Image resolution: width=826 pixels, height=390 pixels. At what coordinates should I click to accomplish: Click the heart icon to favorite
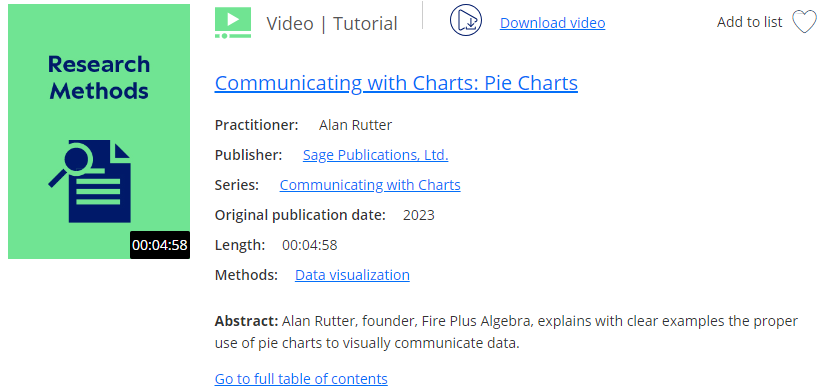point(804,23)
